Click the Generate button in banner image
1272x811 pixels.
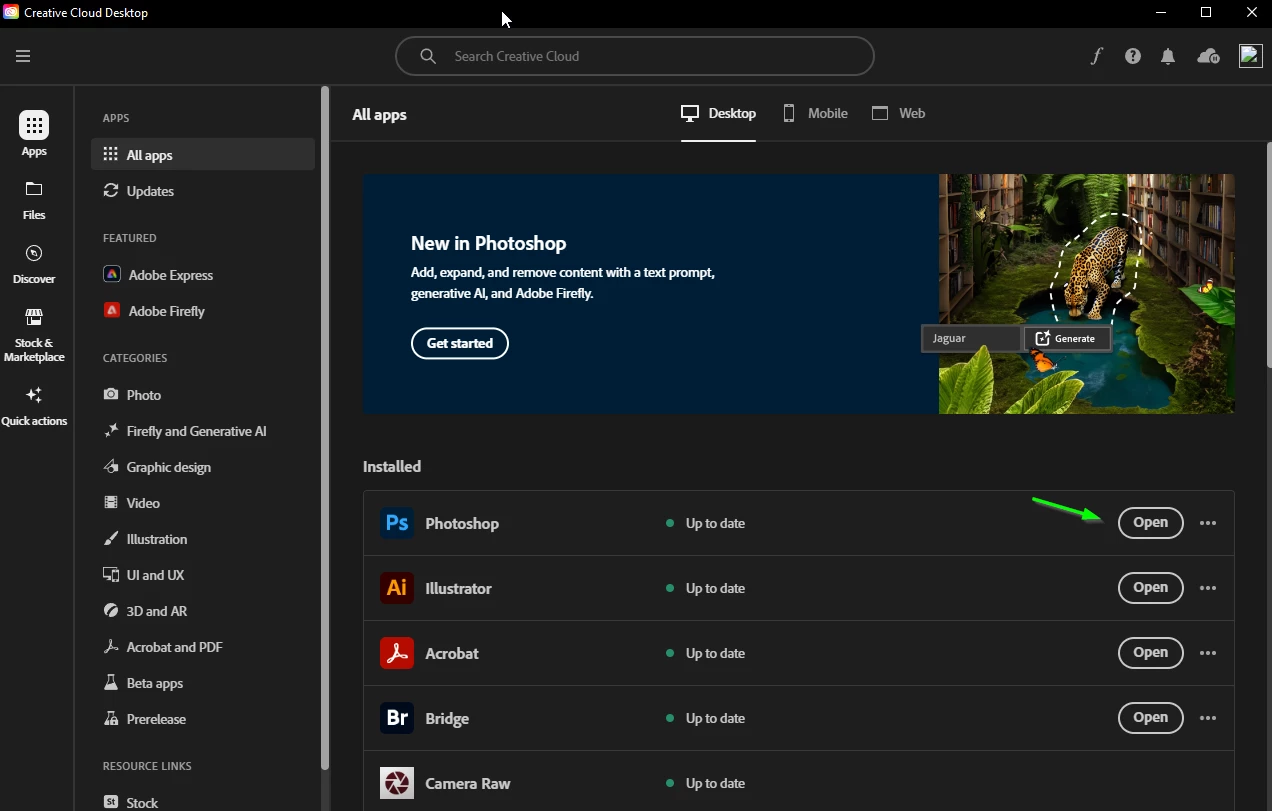point(1067,338)
